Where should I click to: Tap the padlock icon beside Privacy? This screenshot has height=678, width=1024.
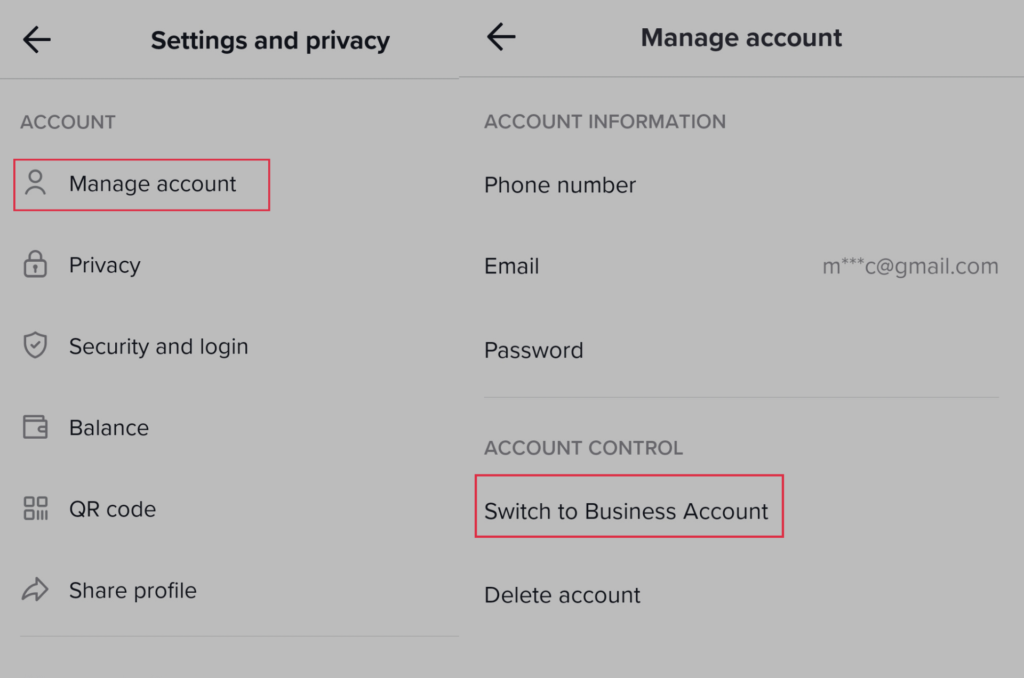[35, 264]
